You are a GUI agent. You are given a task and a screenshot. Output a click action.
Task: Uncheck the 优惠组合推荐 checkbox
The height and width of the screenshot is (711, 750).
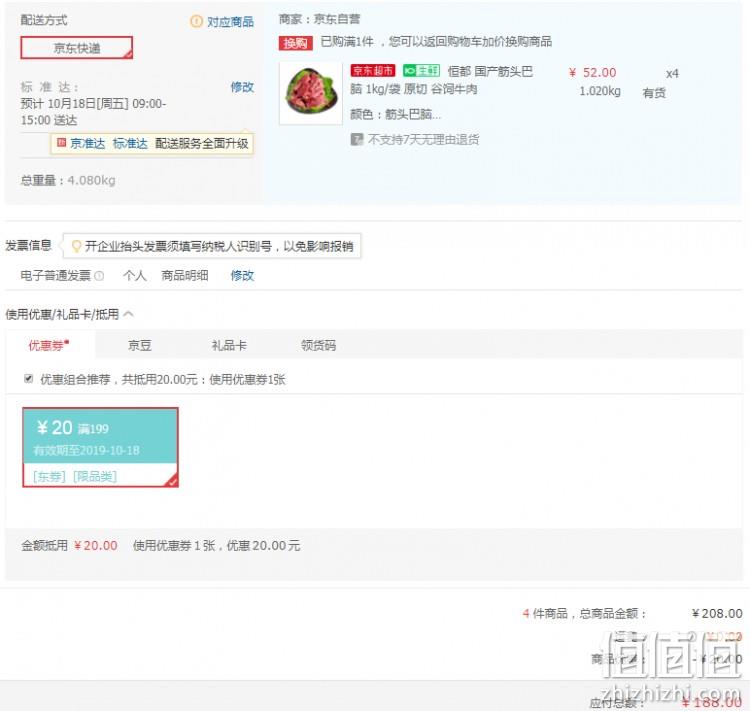point(29,379)
